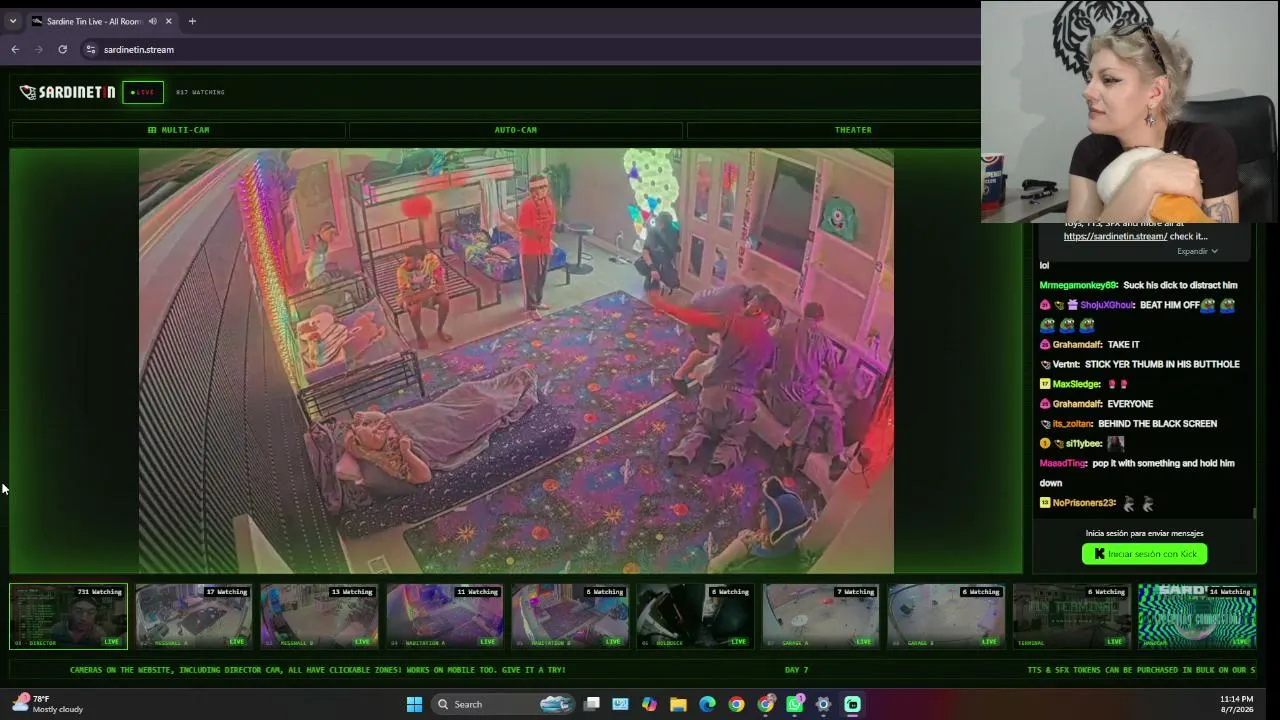Open Google Chrome from the taskbar
Screen dimensions: 1280x720
pyautogui.click(x=736, y=704)
